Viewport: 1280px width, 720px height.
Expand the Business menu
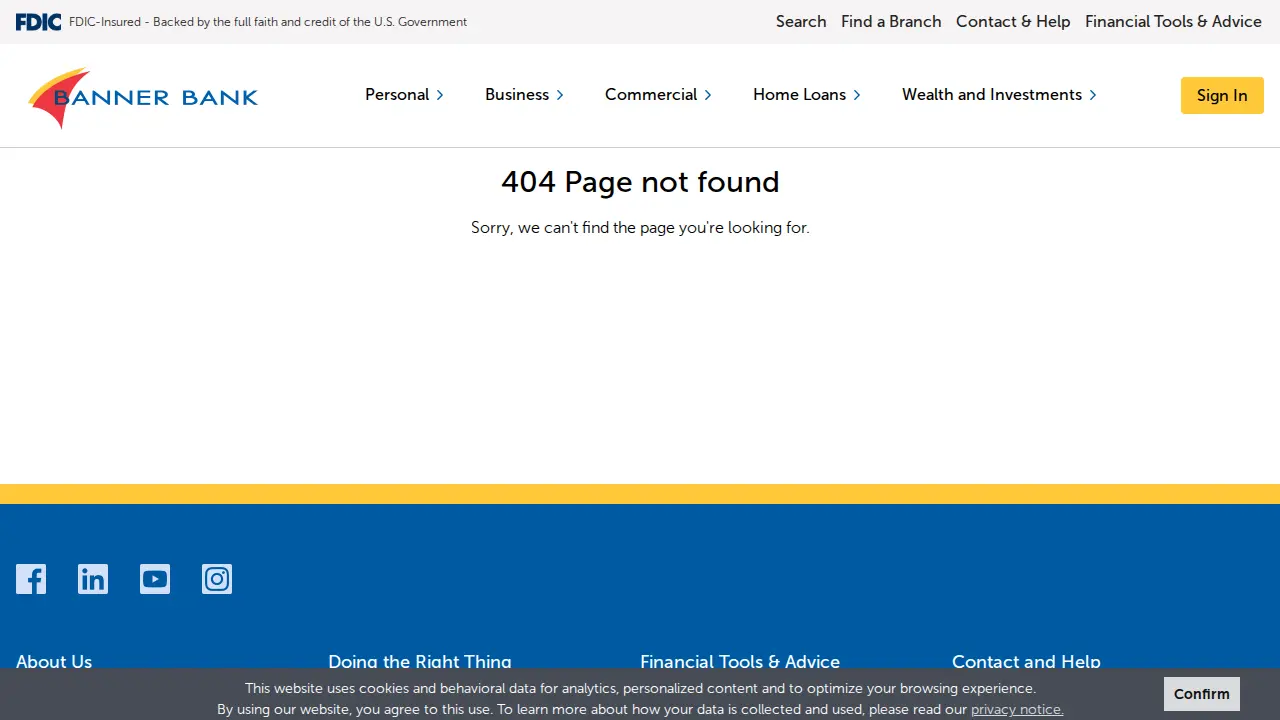(x=524, y=95)
